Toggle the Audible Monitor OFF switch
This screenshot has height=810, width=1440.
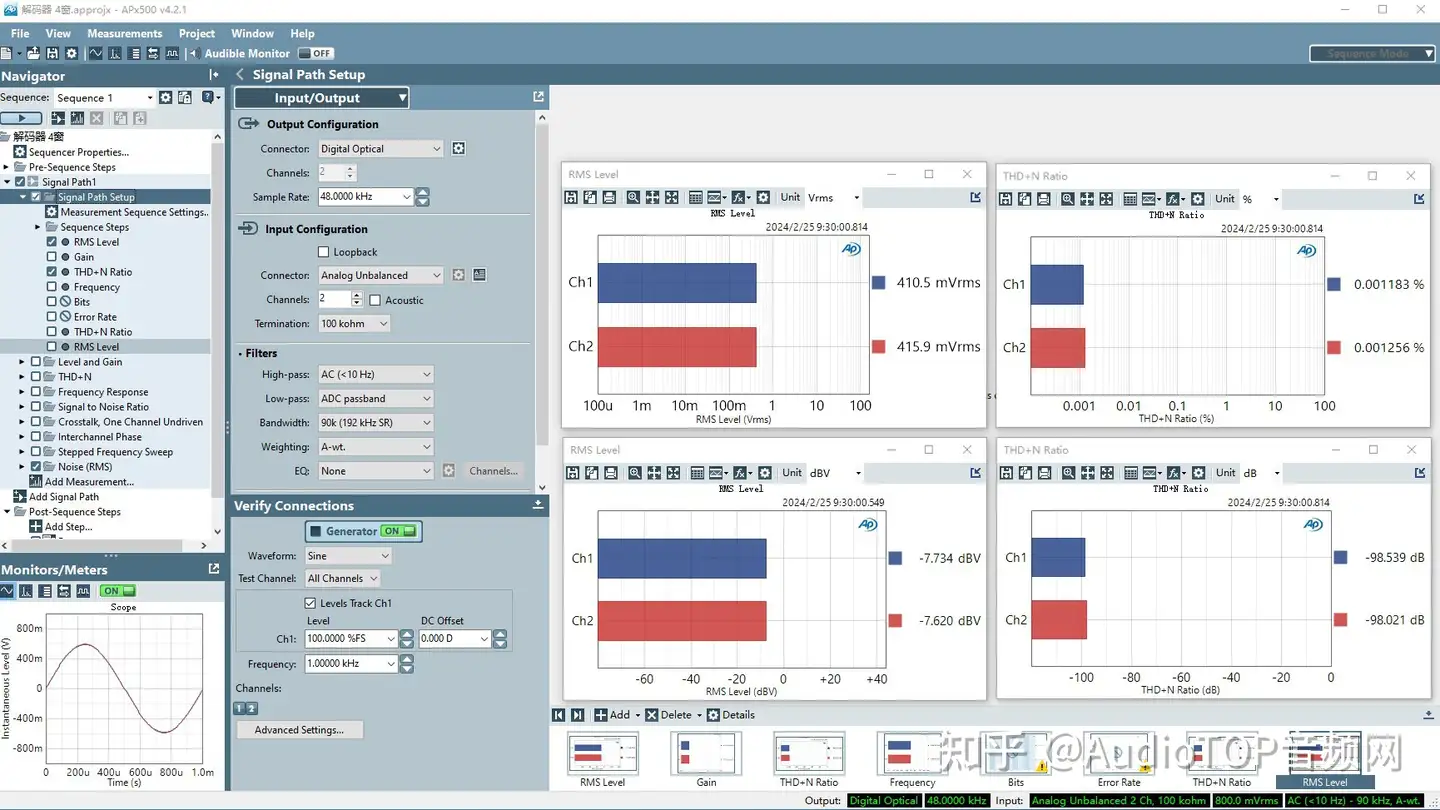pyautogui.click(x=316, y=53)
